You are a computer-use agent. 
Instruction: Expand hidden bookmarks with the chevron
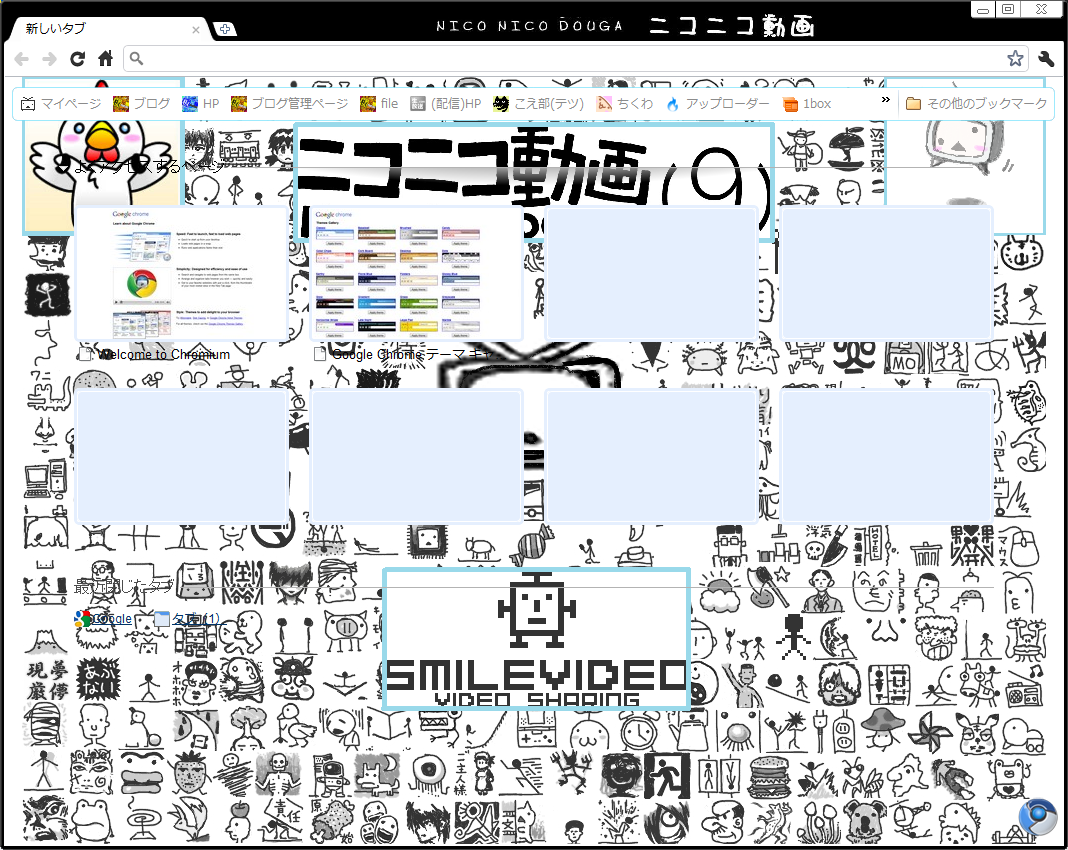[885, 99]
